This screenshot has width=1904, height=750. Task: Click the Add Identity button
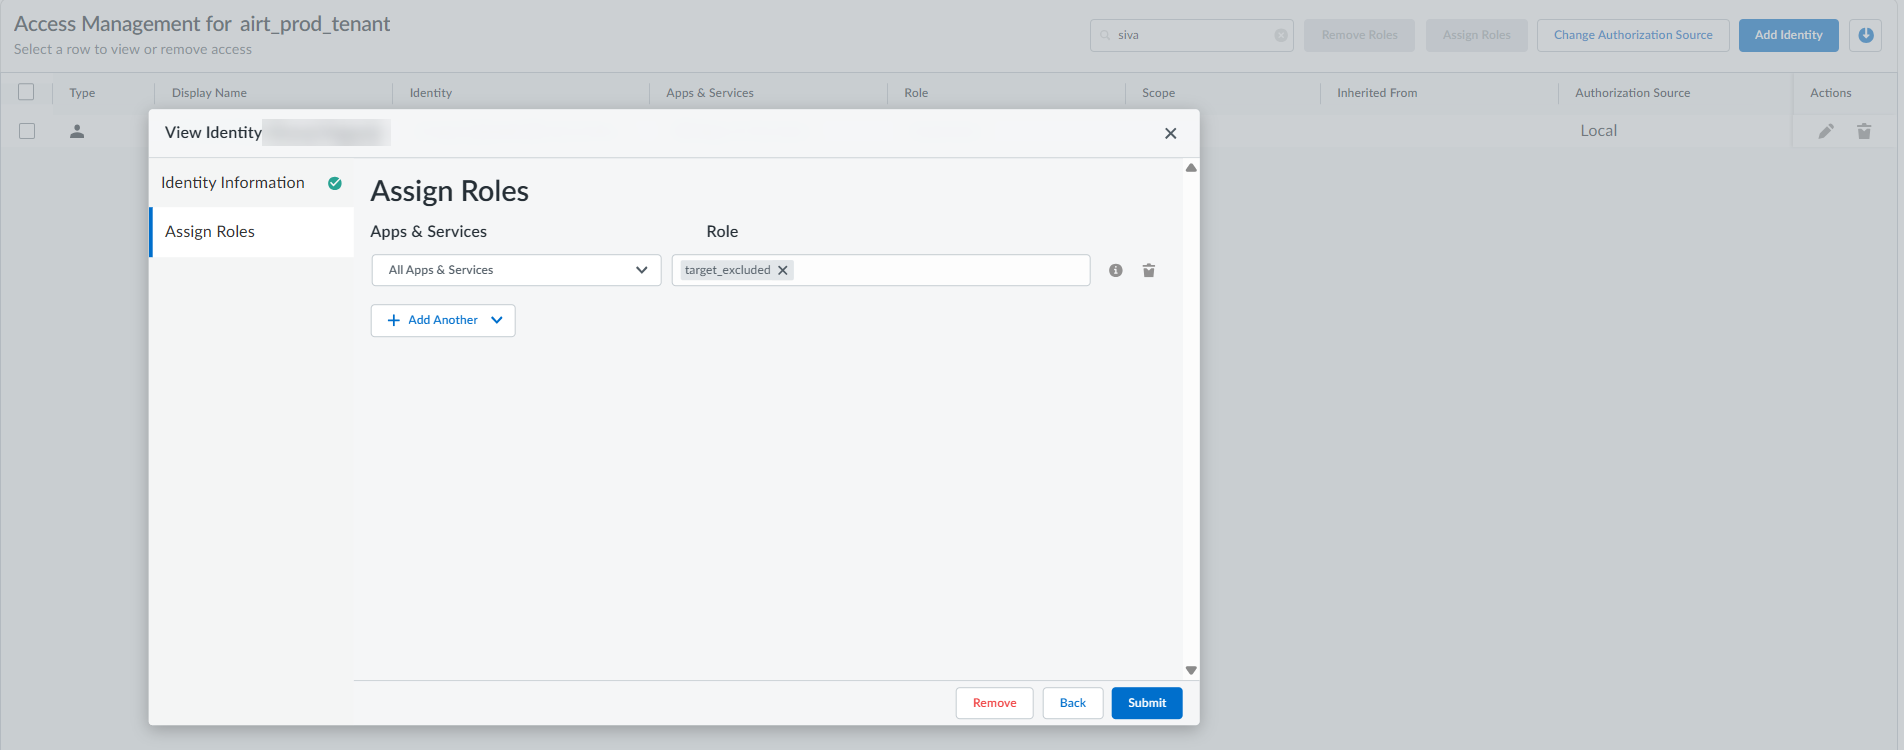tap(1788, 35)
